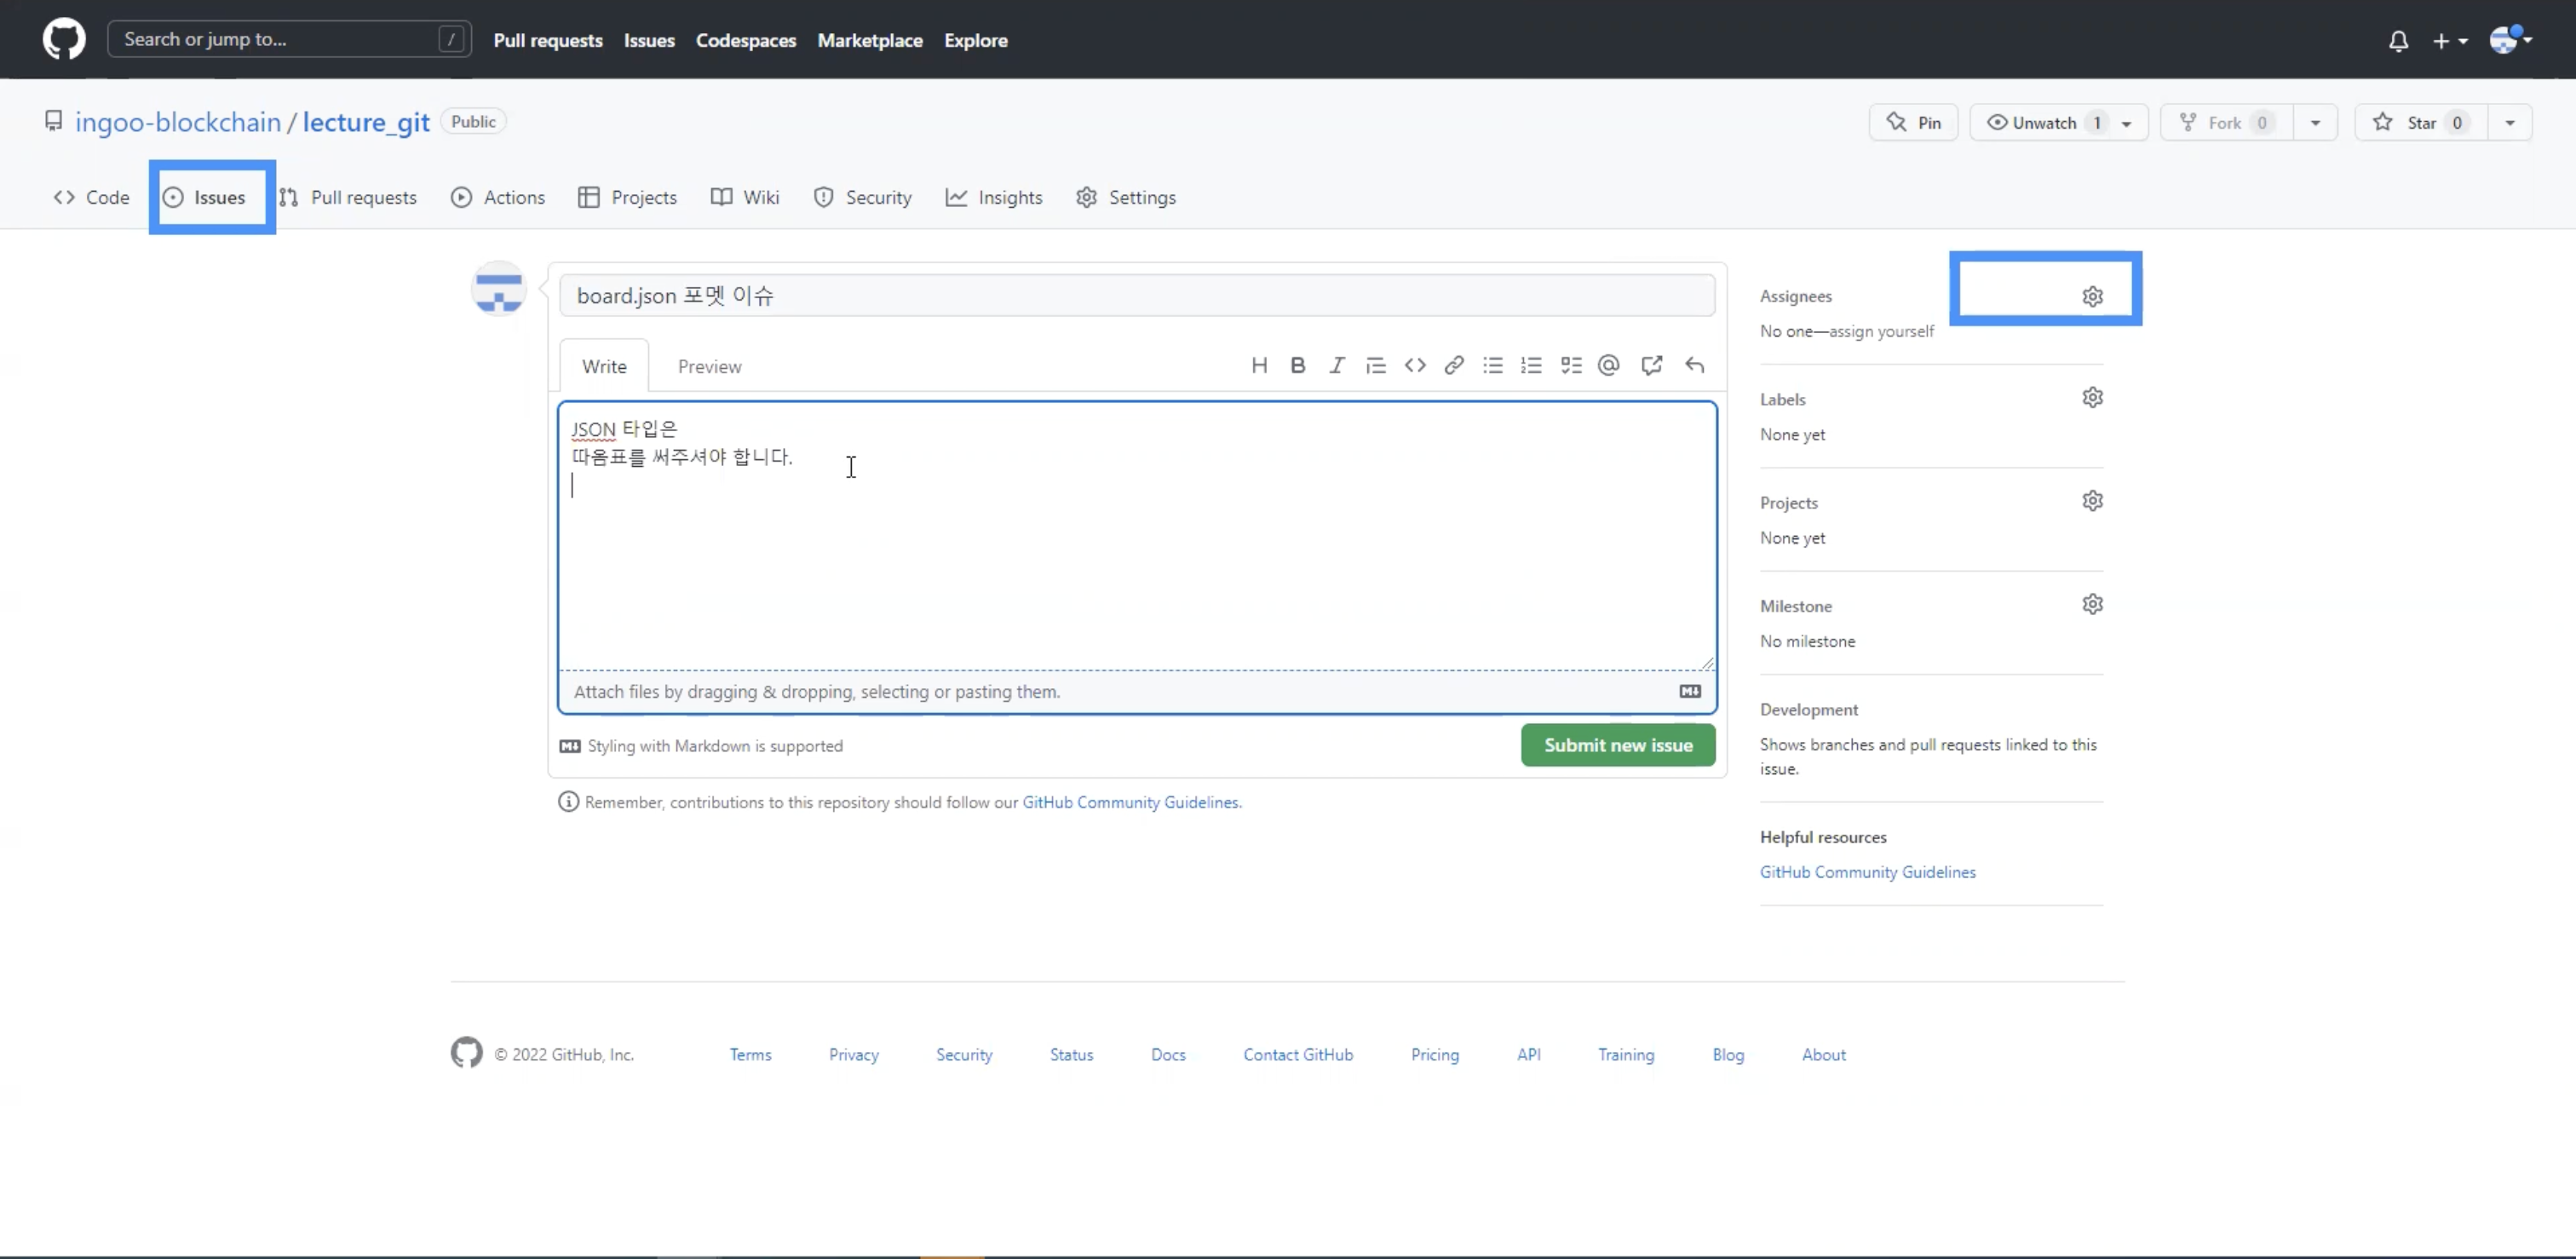Open Labels gear settings

[x=2092, y=398]
